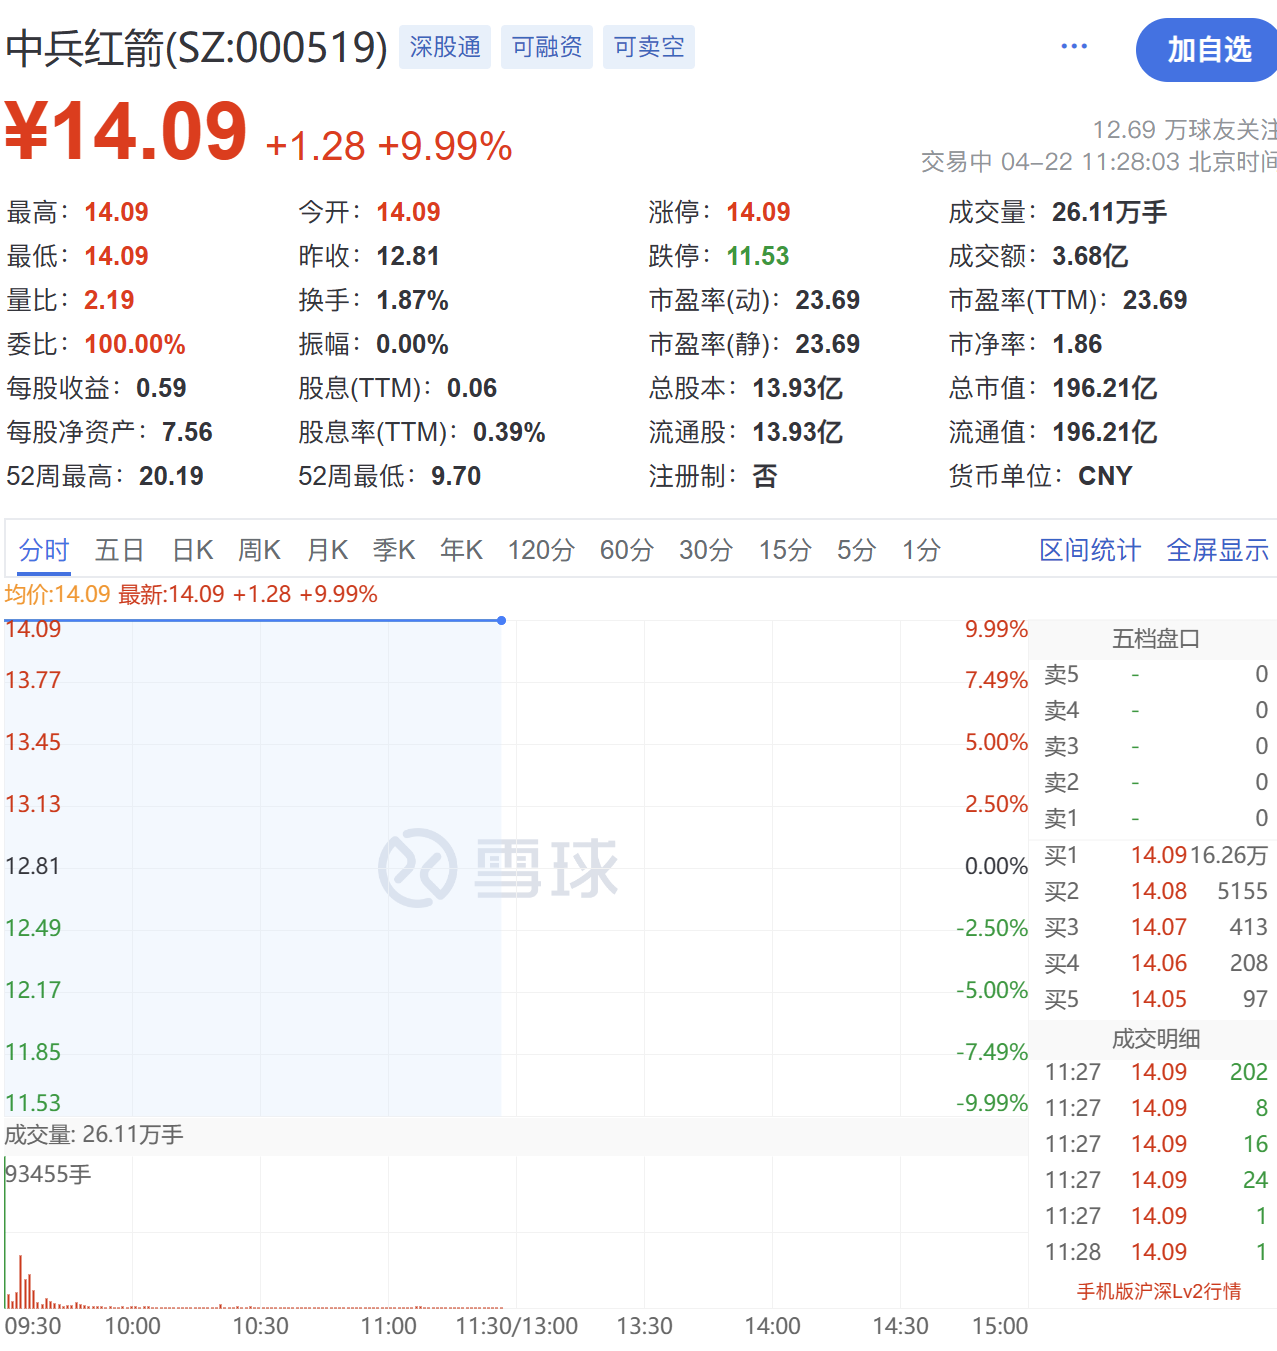The width and height of the screenshot is (1277, 1351).
Task: Click the blue endpoint marker on price line
Action: (x=501, y=621)
